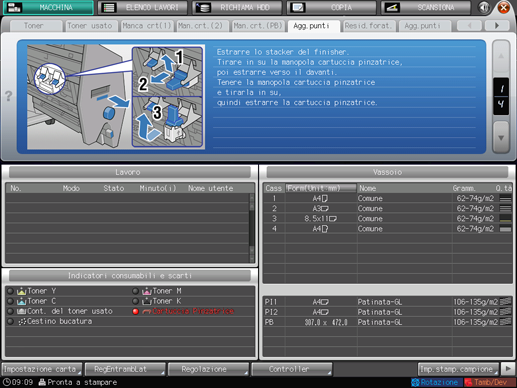517x388 pixels.
Task: Go to previous help page with up arrow
Action: point(501,57)
